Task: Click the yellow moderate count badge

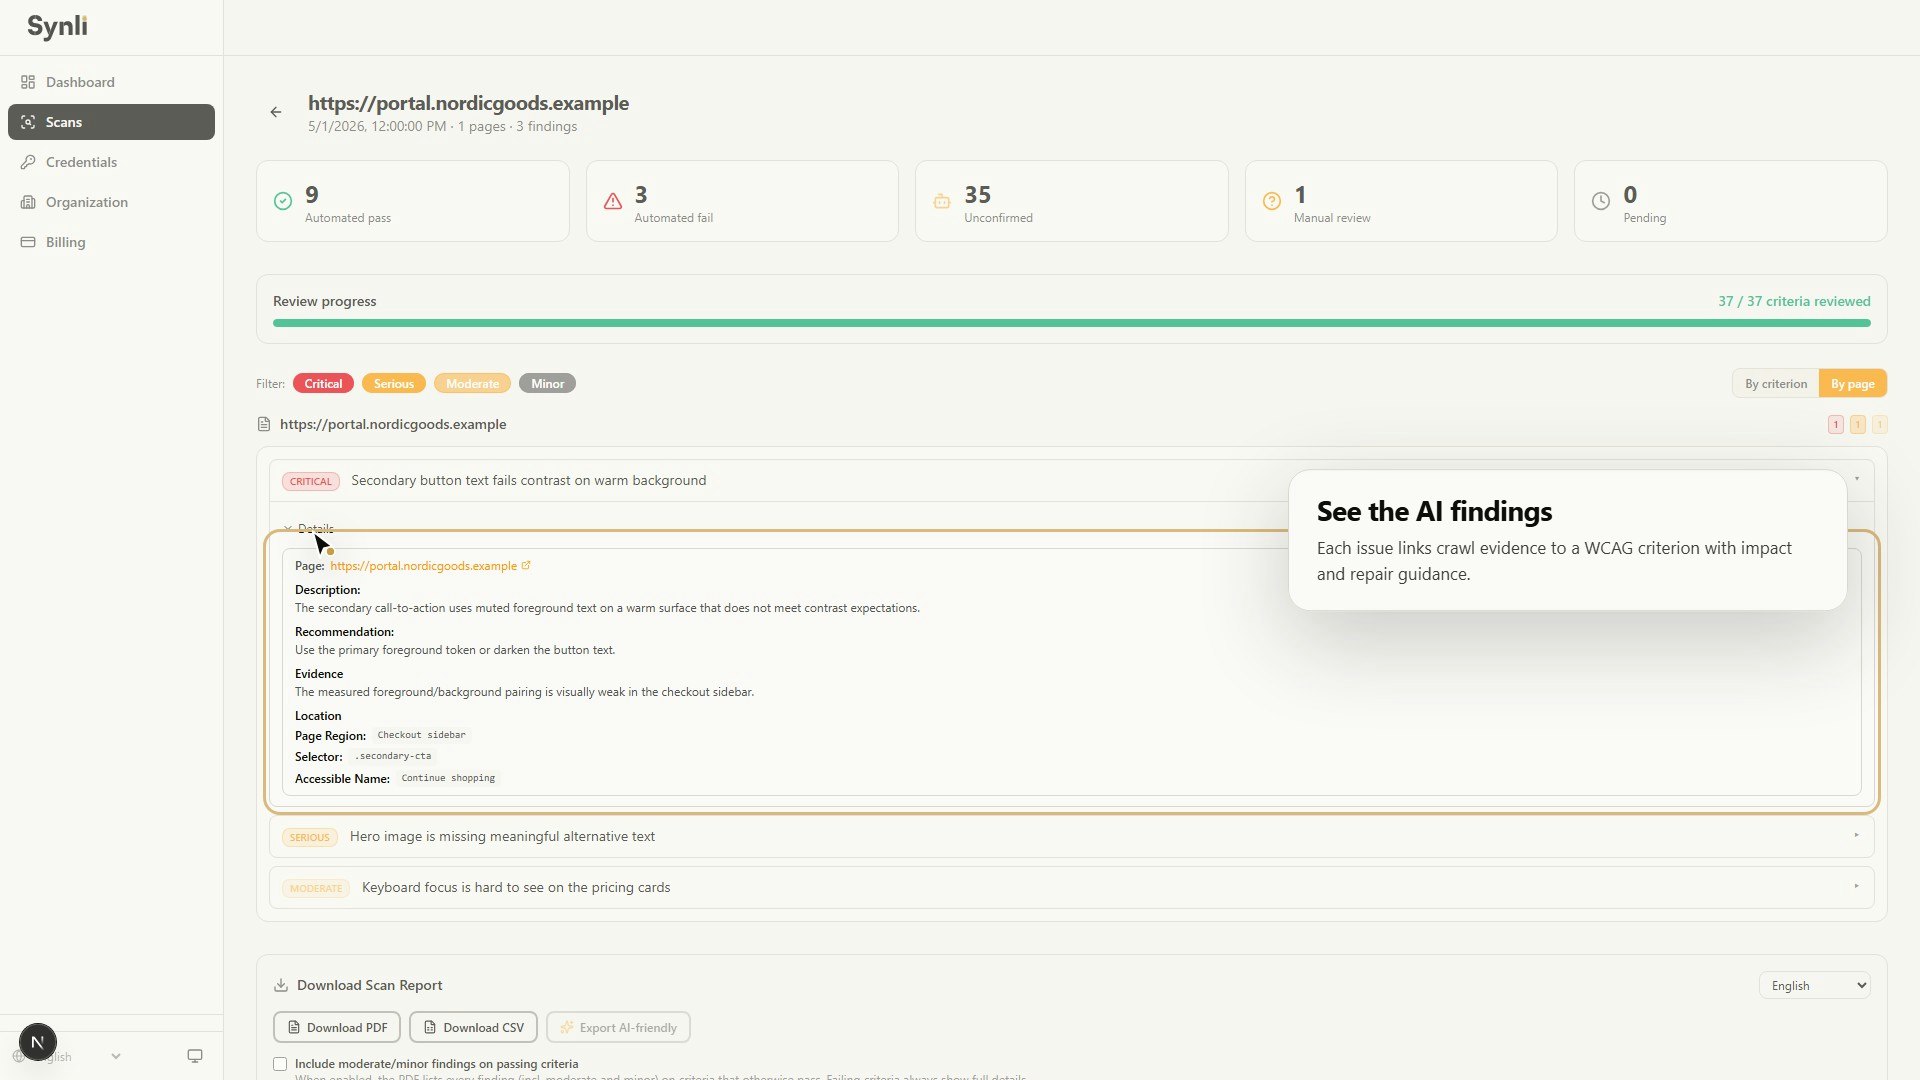Action: pos(1880,424)
